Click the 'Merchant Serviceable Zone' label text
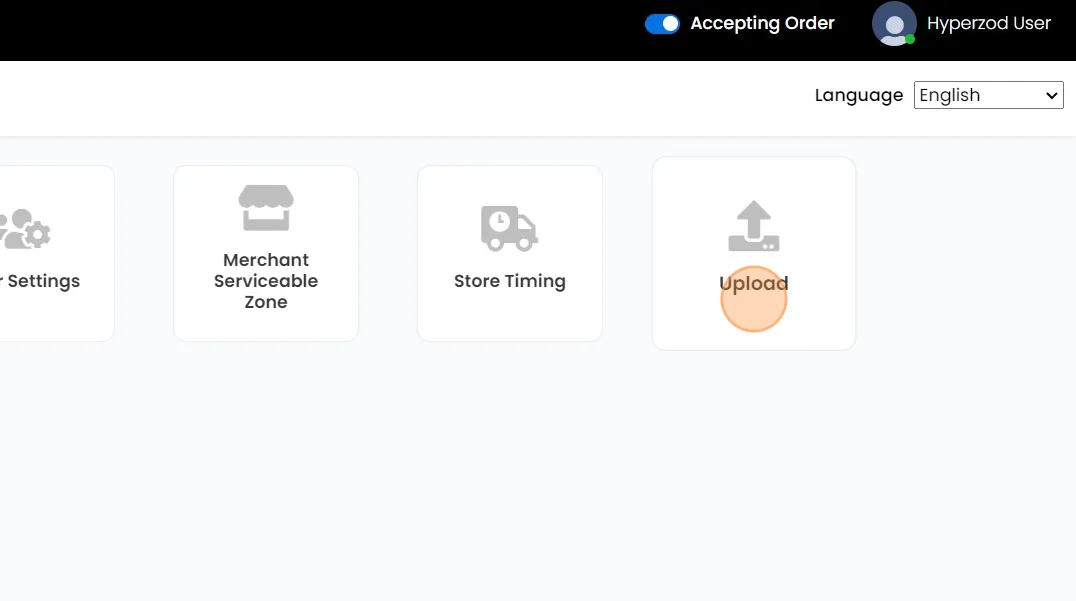 (266, 281)
